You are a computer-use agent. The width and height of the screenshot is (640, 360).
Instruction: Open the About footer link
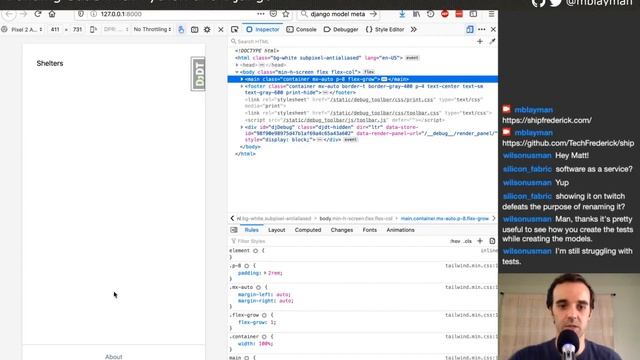113,356
